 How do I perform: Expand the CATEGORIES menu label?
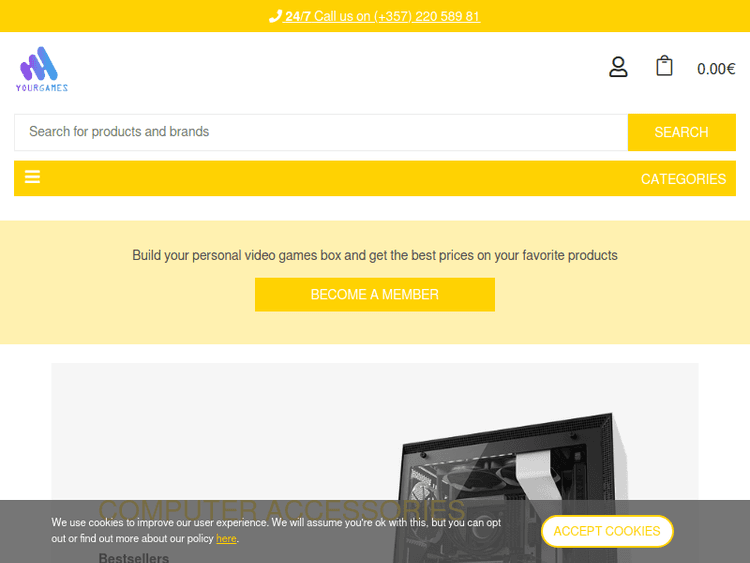pyautogui.click(x=683, y=179)
